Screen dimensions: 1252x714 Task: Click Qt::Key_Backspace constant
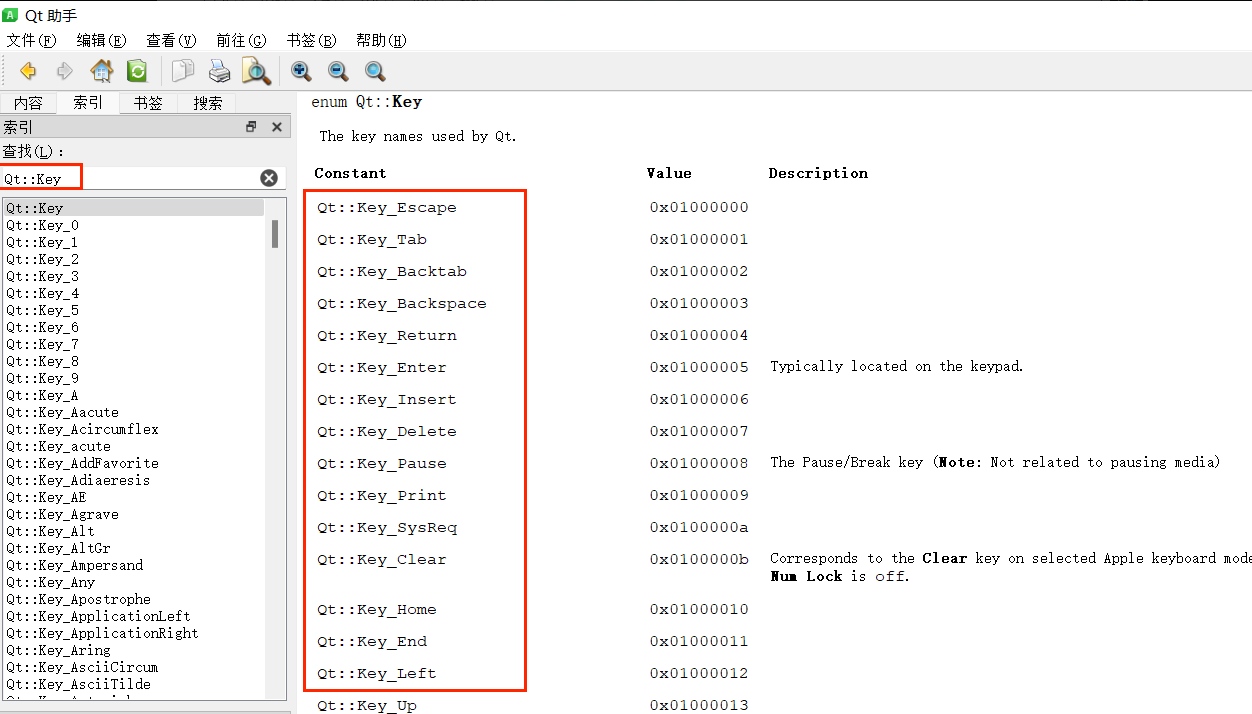[402, 304]
